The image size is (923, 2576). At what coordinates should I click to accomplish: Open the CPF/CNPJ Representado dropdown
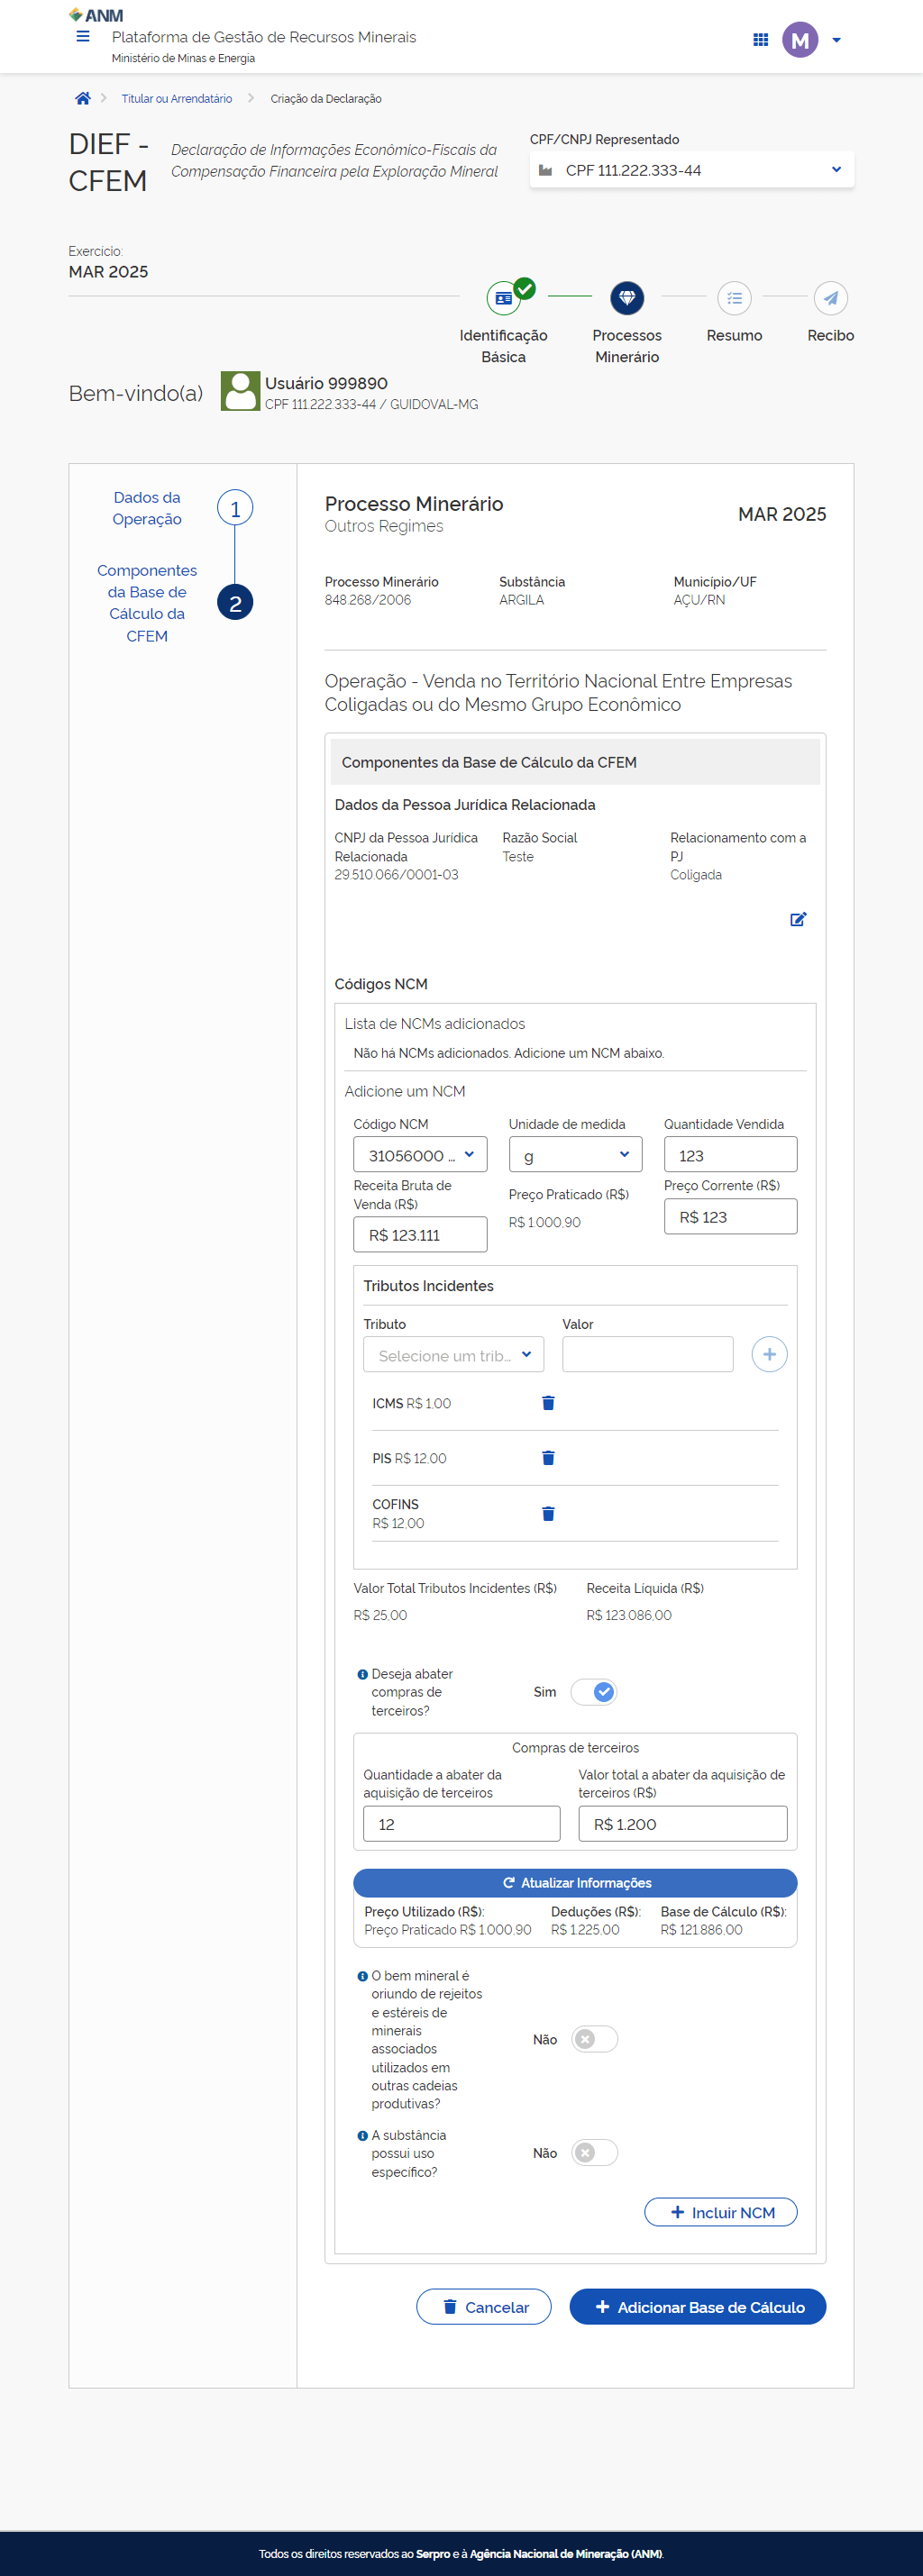pos(691,170)
